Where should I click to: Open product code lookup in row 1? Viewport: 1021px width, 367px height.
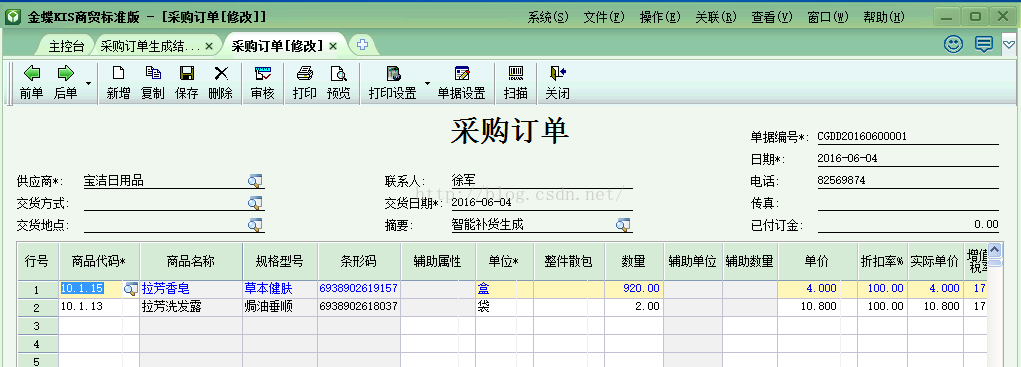(x=131, y=288)
